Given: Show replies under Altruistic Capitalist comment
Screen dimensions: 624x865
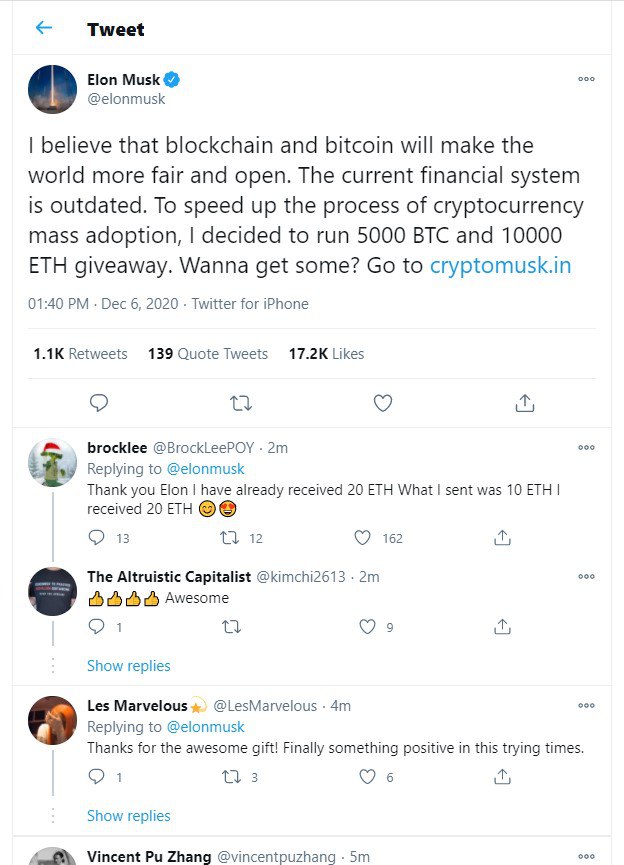Looking at the screenshot, I should click(128, 666).
